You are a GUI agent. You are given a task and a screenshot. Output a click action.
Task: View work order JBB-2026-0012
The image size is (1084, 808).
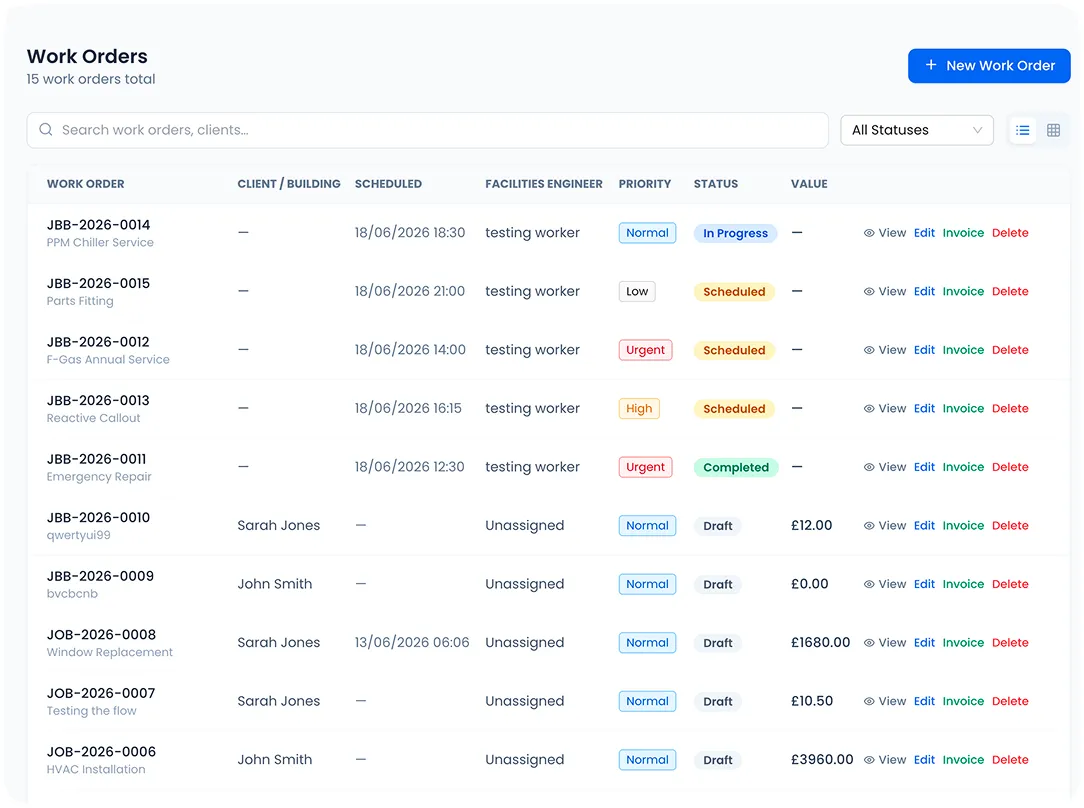pos(884,350)
